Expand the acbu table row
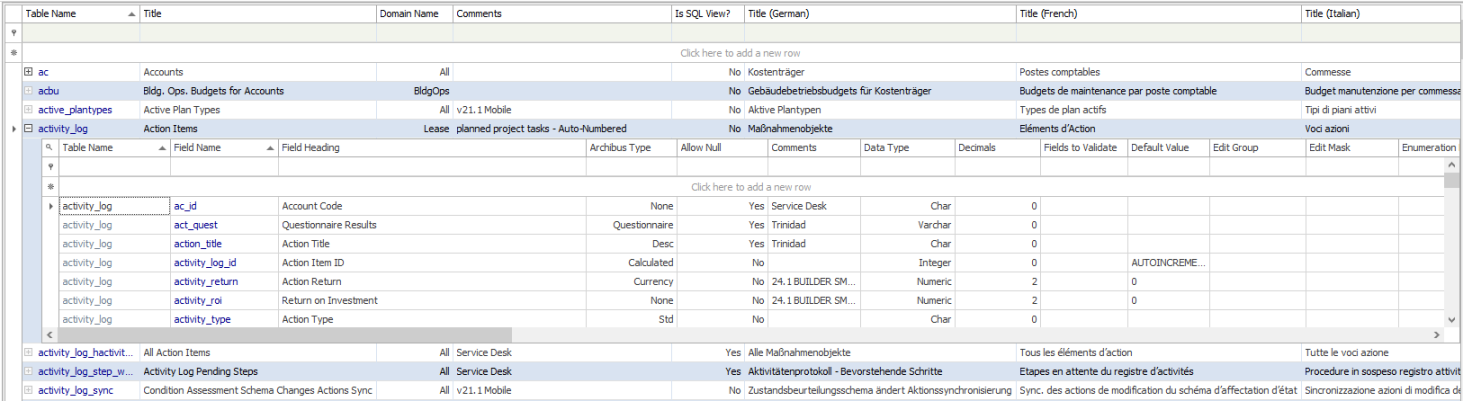 coord(29,91)
